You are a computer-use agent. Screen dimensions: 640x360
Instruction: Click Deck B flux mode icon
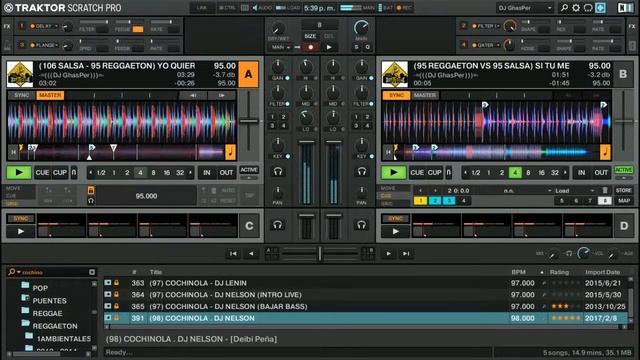[x=449, y=173]
